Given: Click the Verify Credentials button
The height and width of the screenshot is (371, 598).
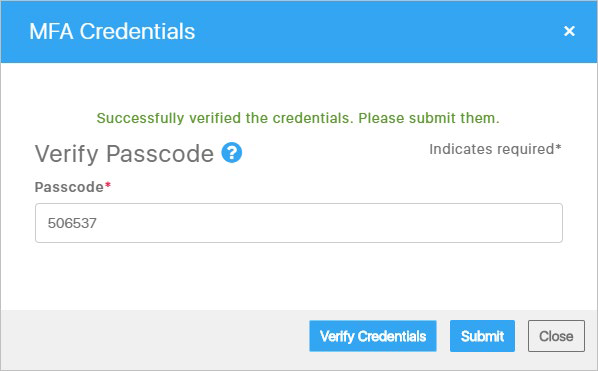Looking at the screenshot, I should pyautogui.click(x=373, y=336).
